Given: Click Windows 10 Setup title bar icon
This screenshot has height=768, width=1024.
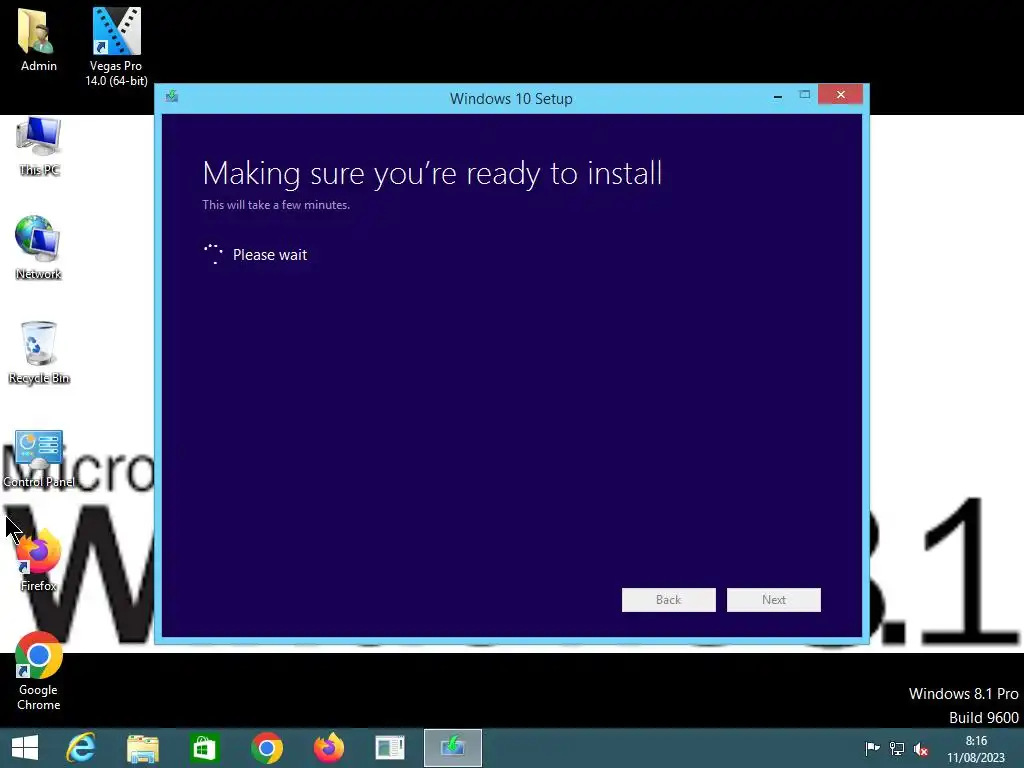Looking at the screenshot, I should pos(172,97).
